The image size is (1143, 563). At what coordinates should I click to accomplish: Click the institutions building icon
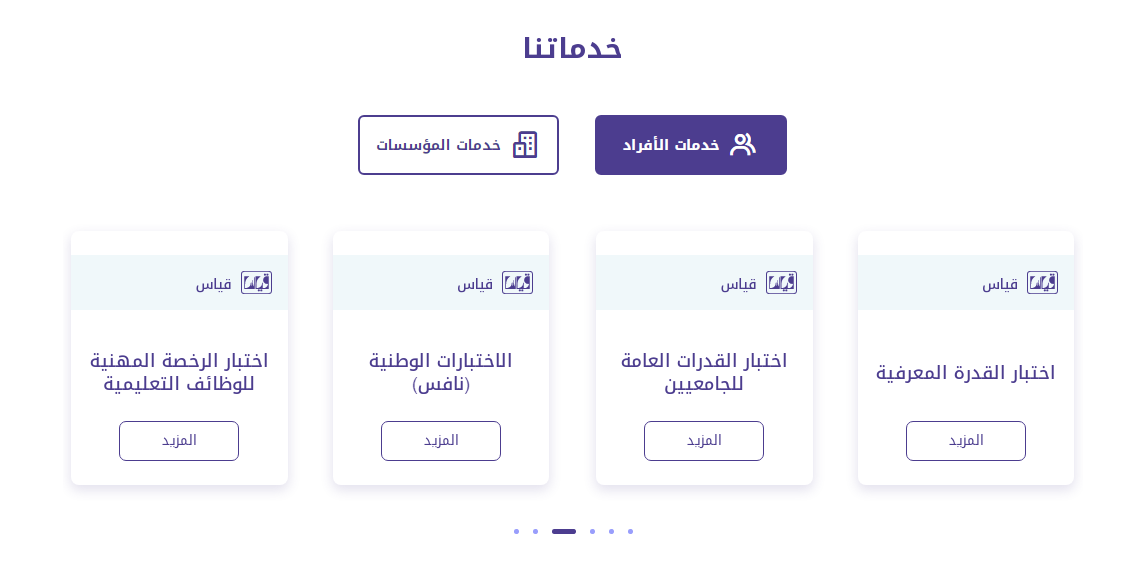[x=525, y=145]
